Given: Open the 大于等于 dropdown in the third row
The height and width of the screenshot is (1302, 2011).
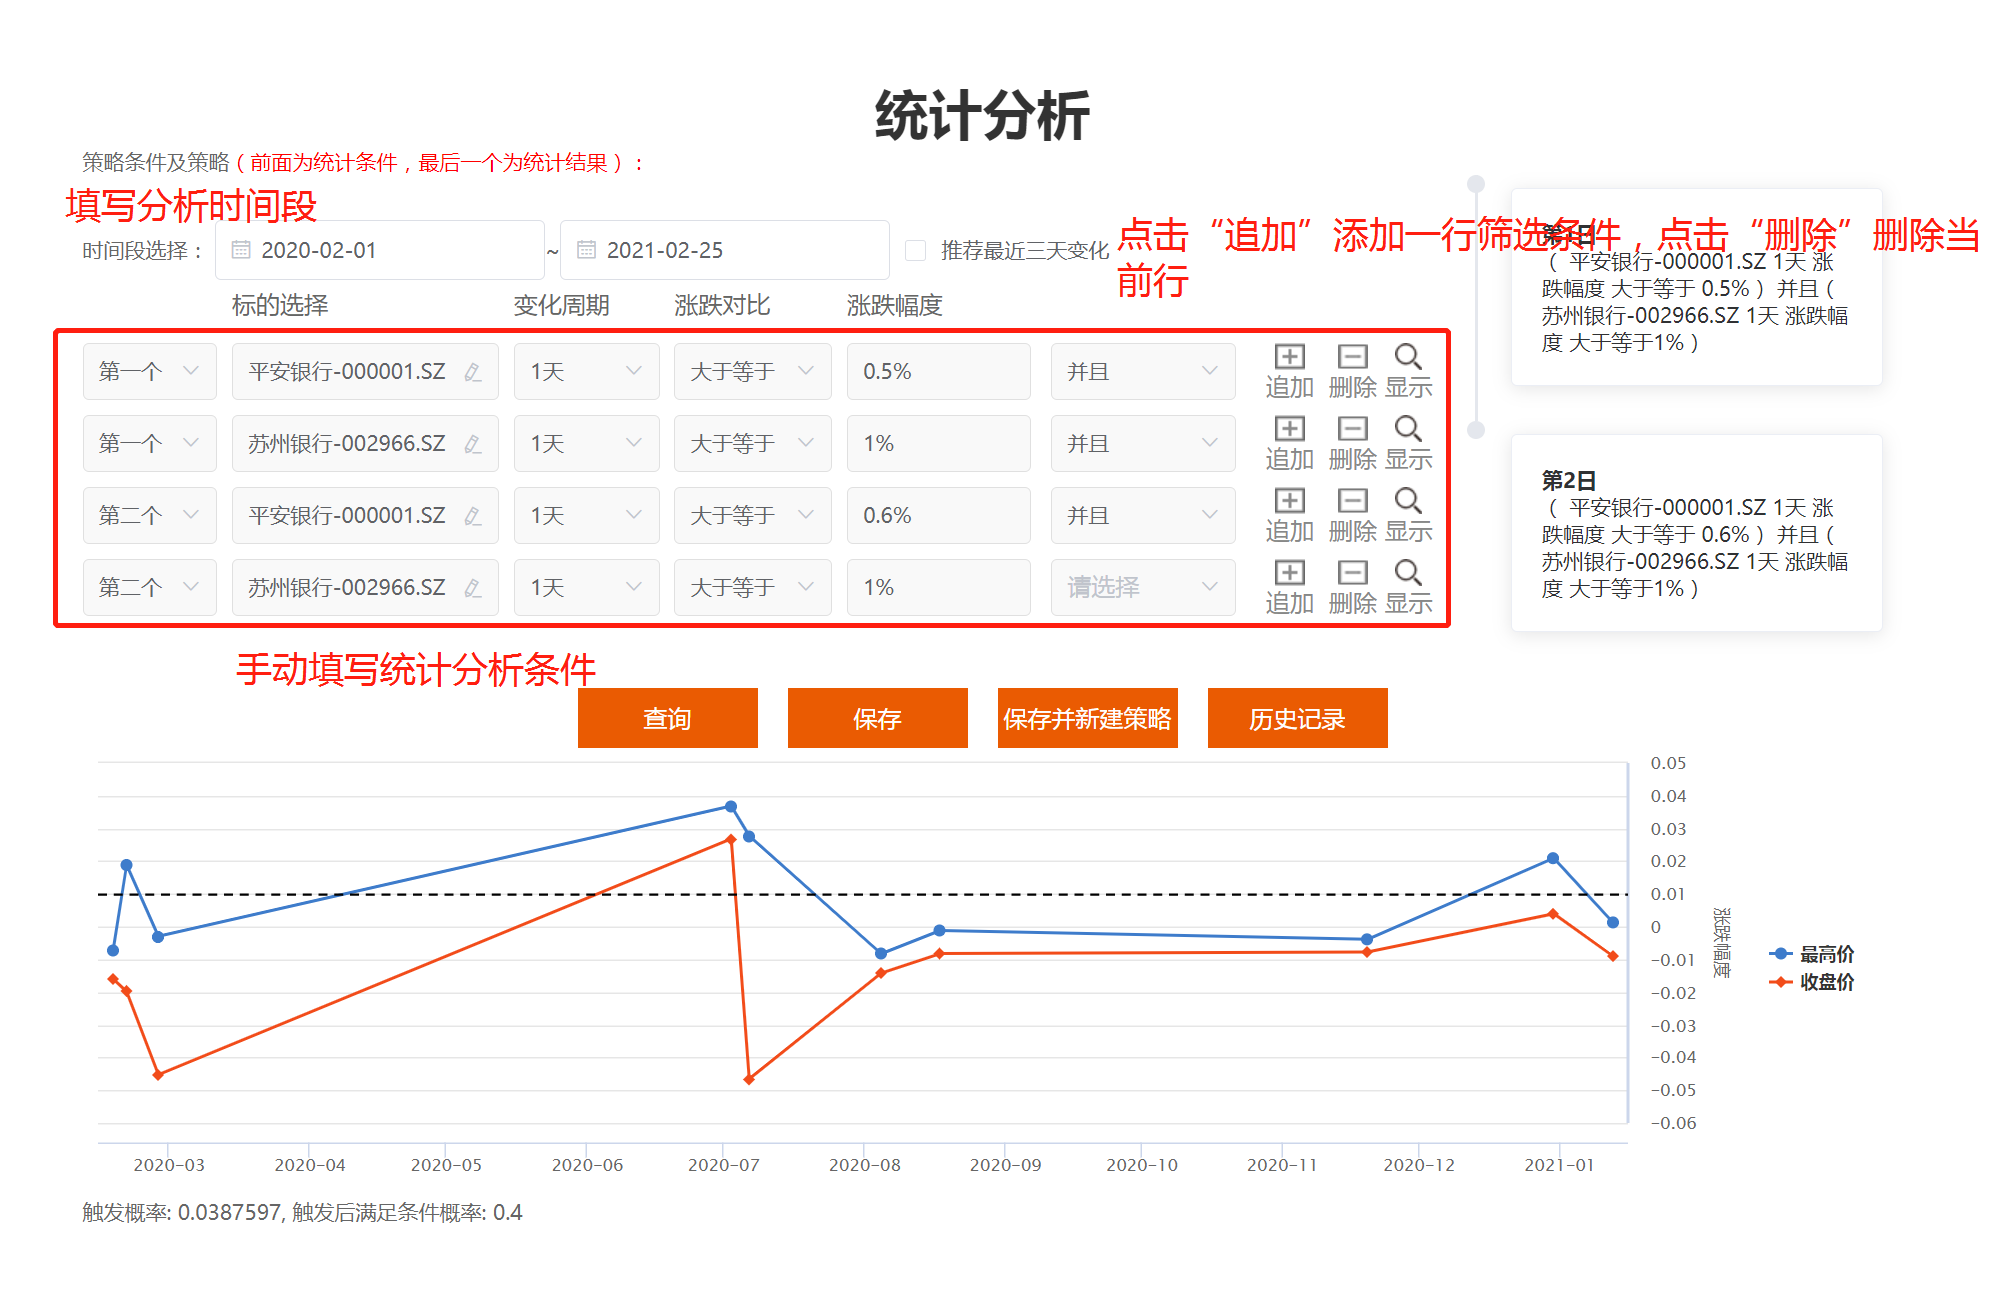Looking at the screenshot, I should point(752,515).
